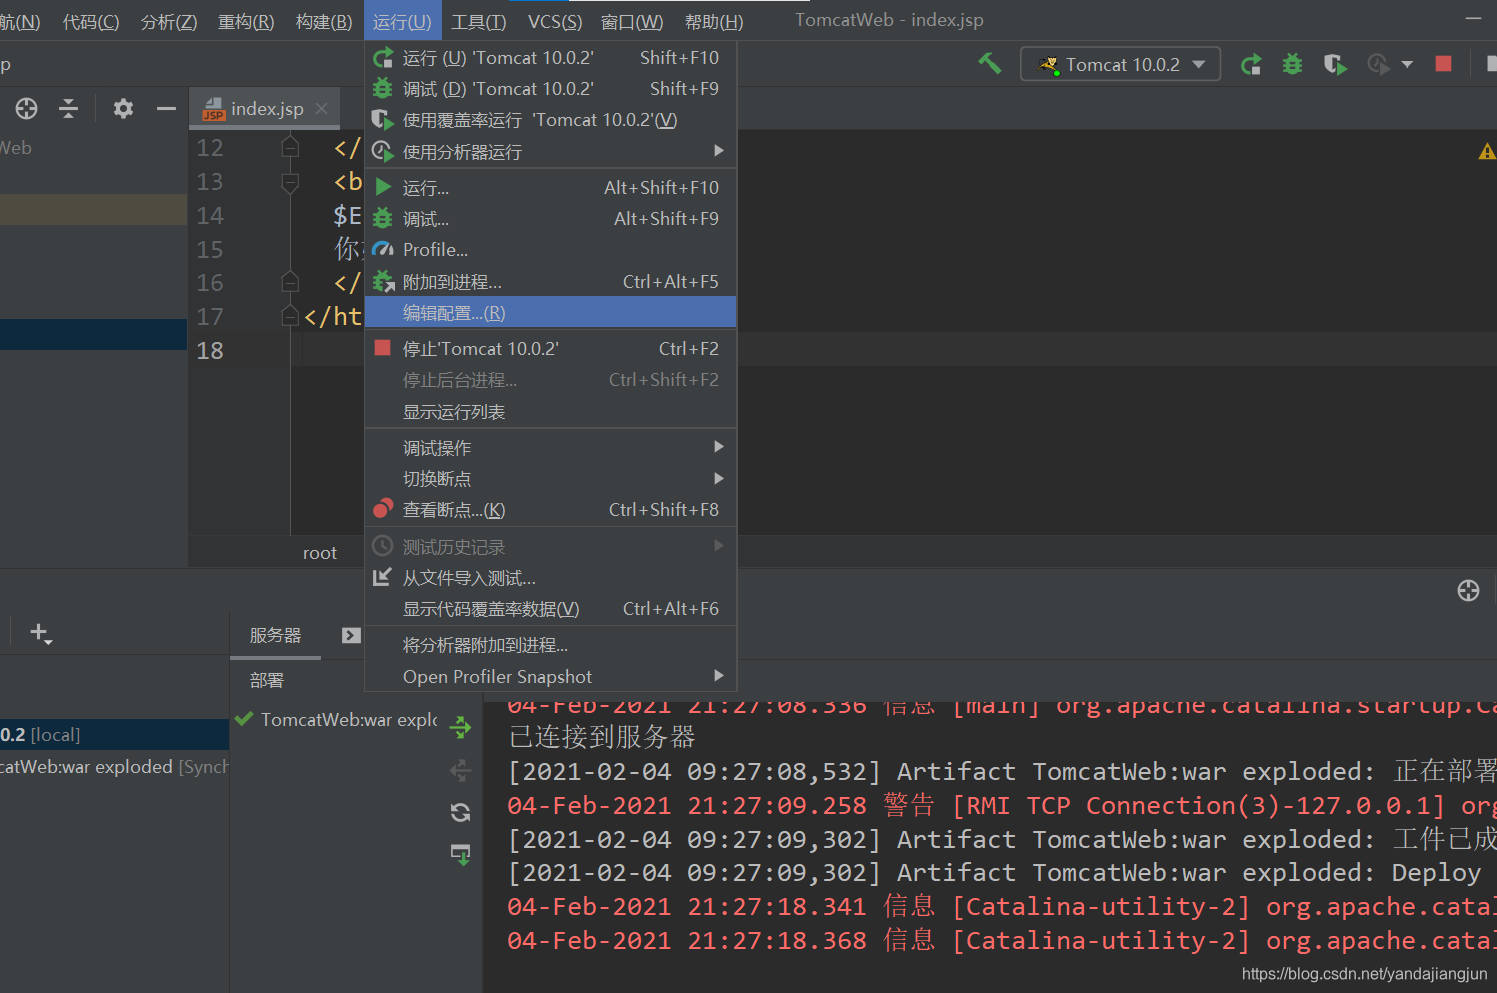Viewport: 1497px width, 993px height.
Task: Click the refresh deployment icon
Action: pyautogui.click(x=460, y=812)
